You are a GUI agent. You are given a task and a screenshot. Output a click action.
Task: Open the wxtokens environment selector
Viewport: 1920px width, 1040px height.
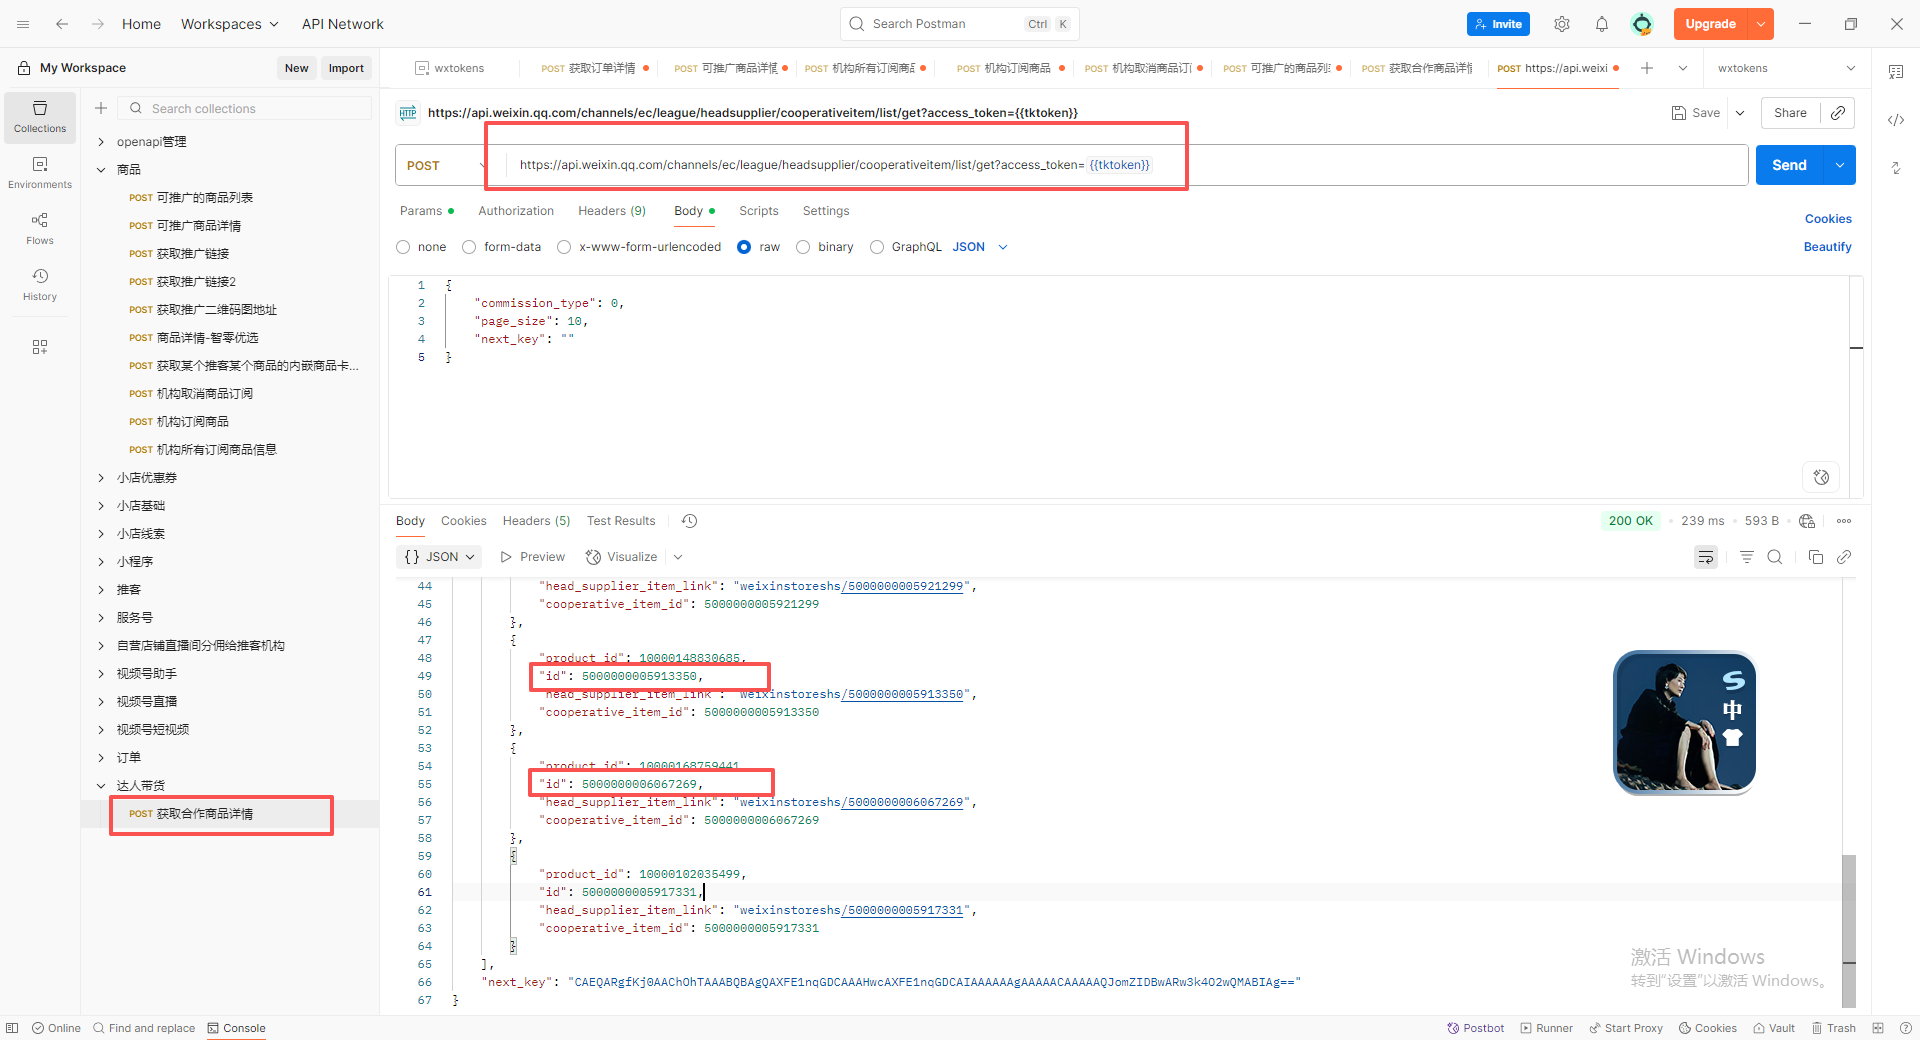pyautogui.click(x=1787, y=68)
